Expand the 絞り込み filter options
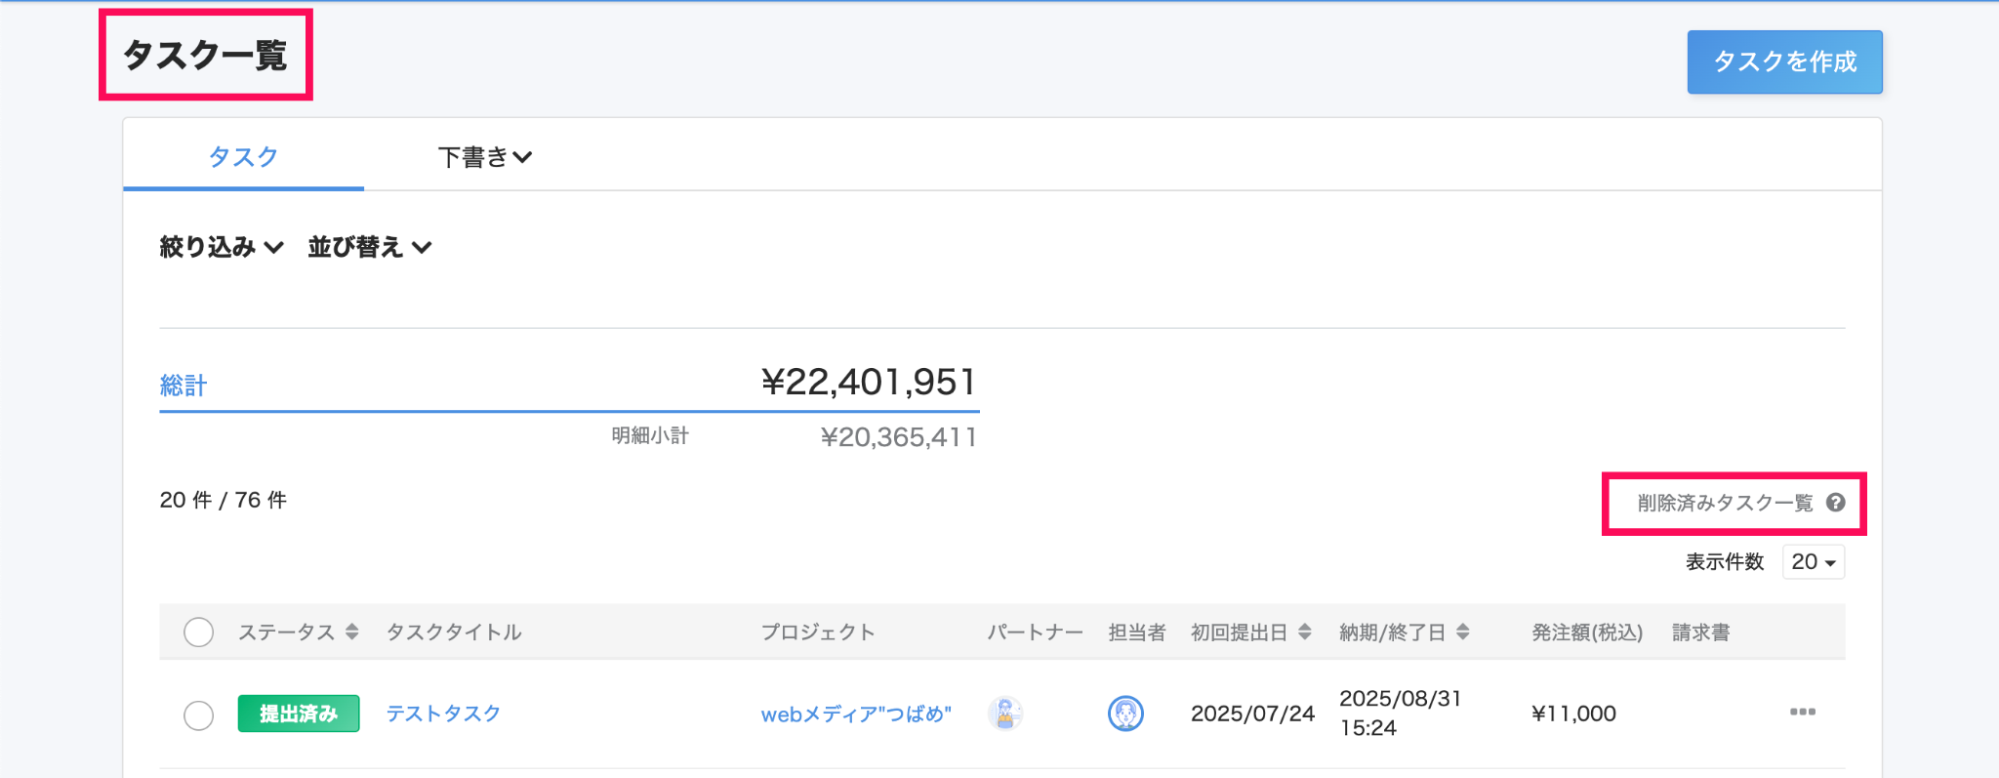This screenshot has width=1999, height=778. (222, 247)
